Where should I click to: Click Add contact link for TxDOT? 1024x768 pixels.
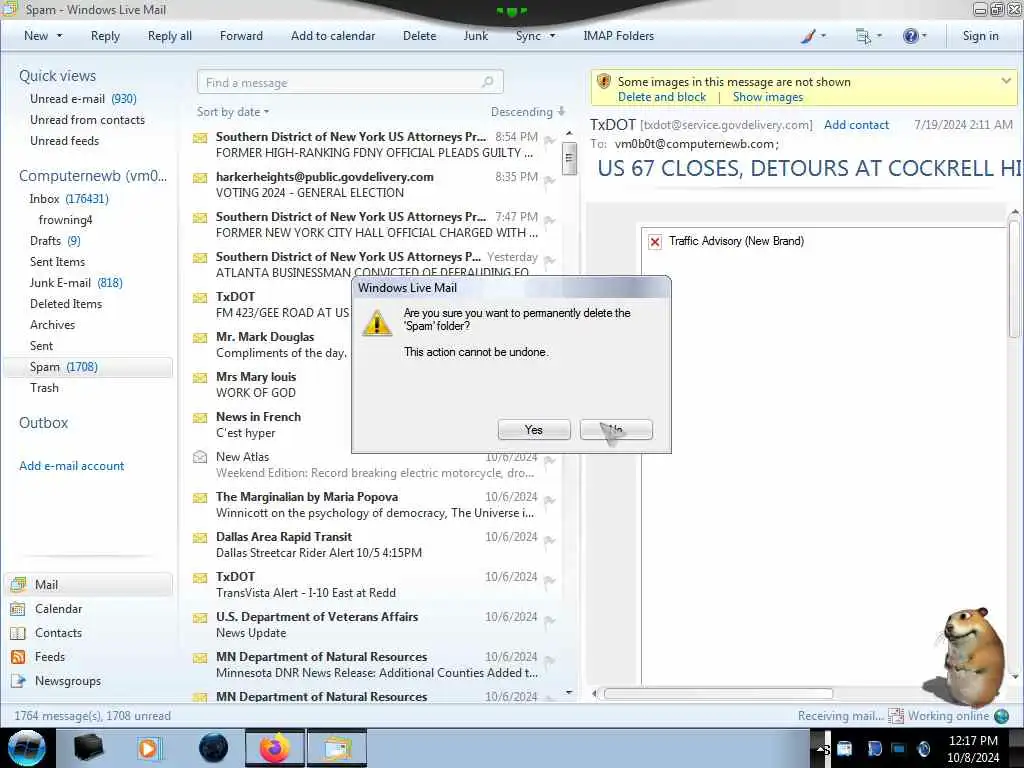856,125
